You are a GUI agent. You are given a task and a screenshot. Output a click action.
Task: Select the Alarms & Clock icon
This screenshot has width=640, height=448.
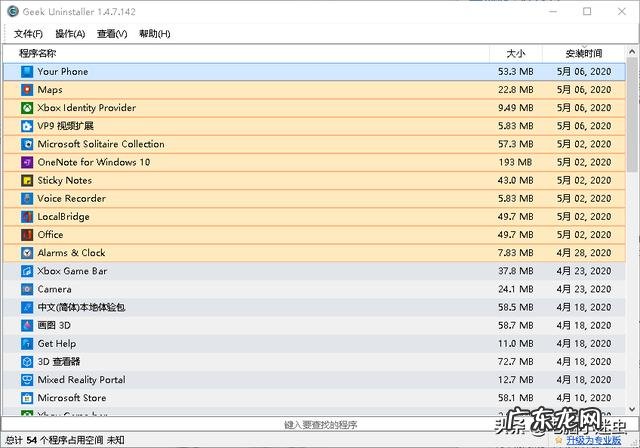click(27, 253)
